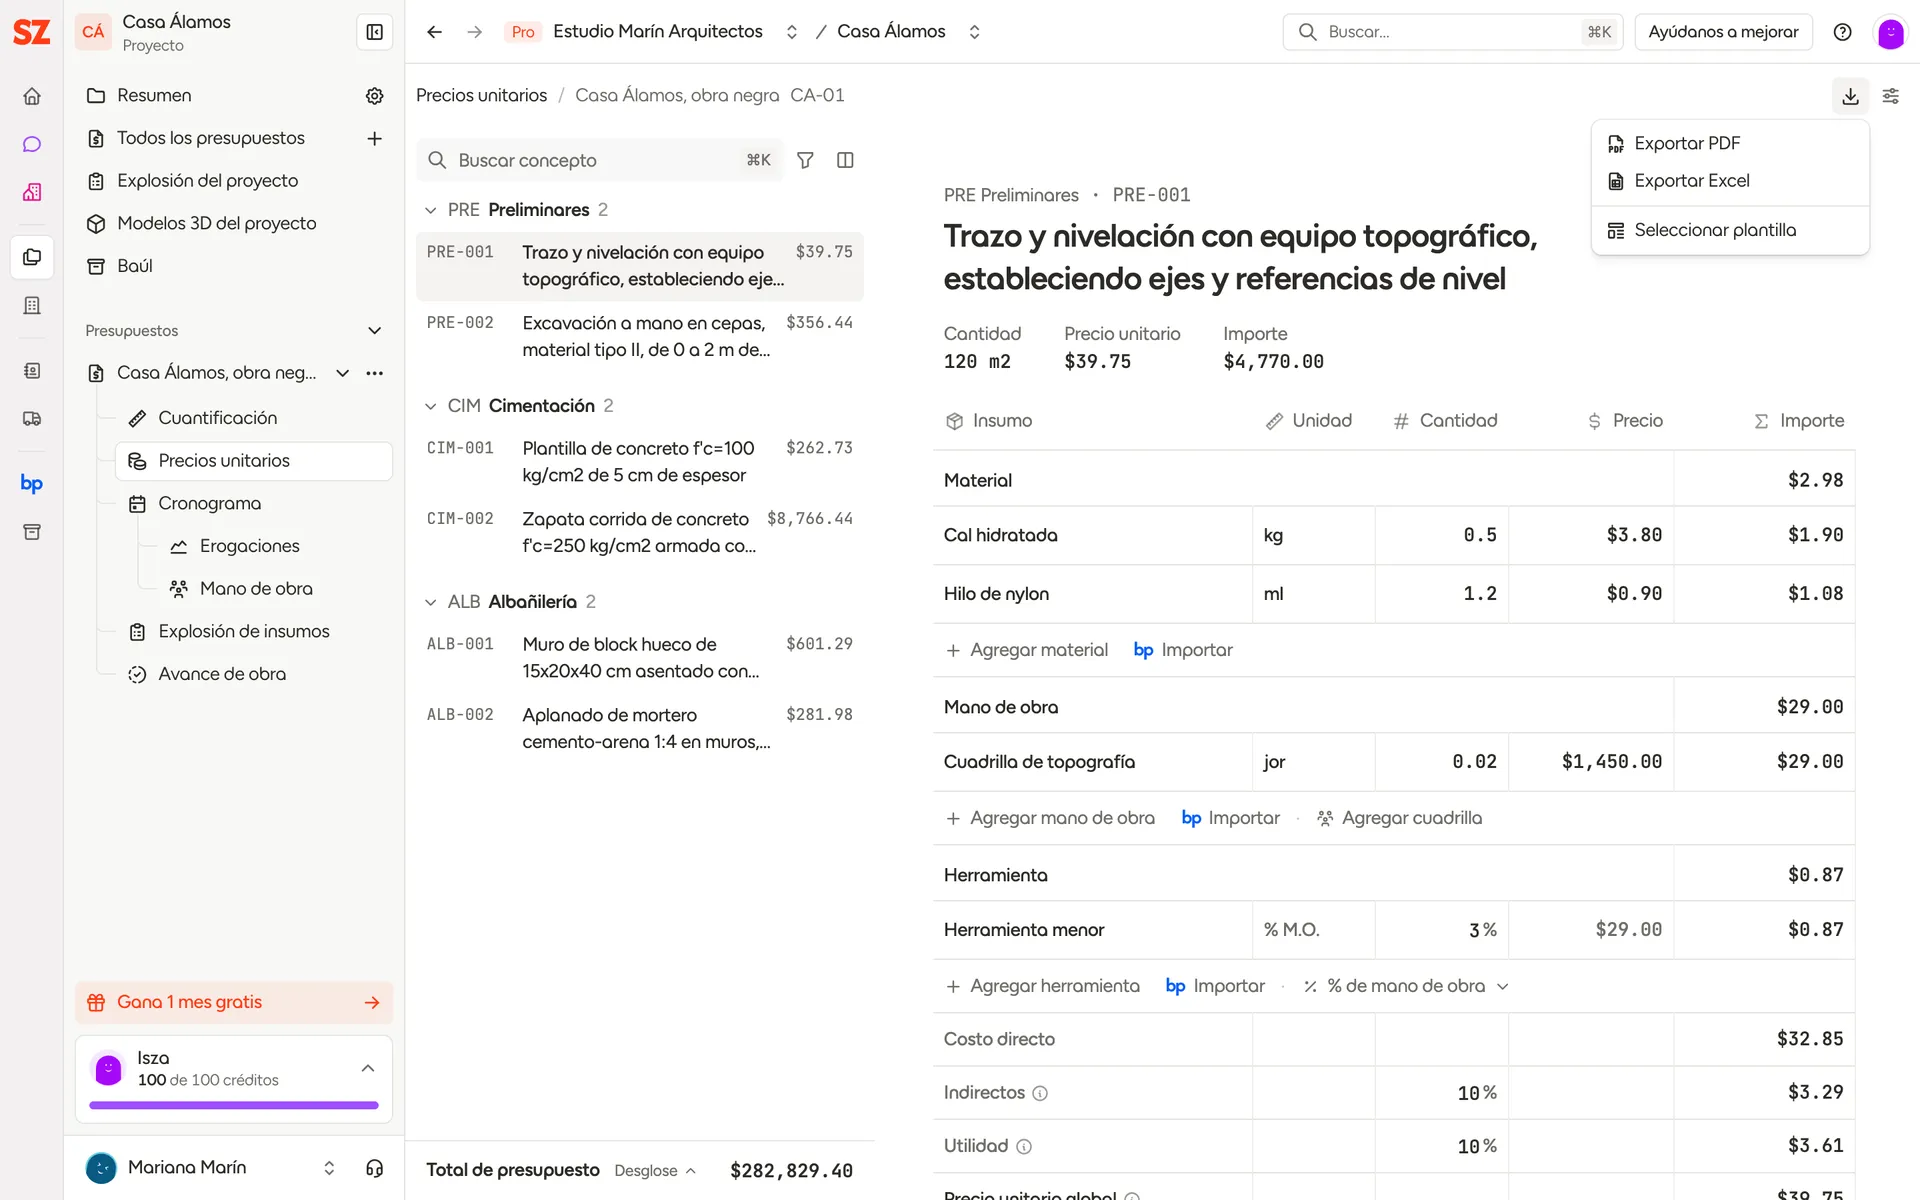Image resolution: width=1920 pixels, height=1200 pixels.
Task: Open the truck icon in left rail
Action: (x=32, y=419)
